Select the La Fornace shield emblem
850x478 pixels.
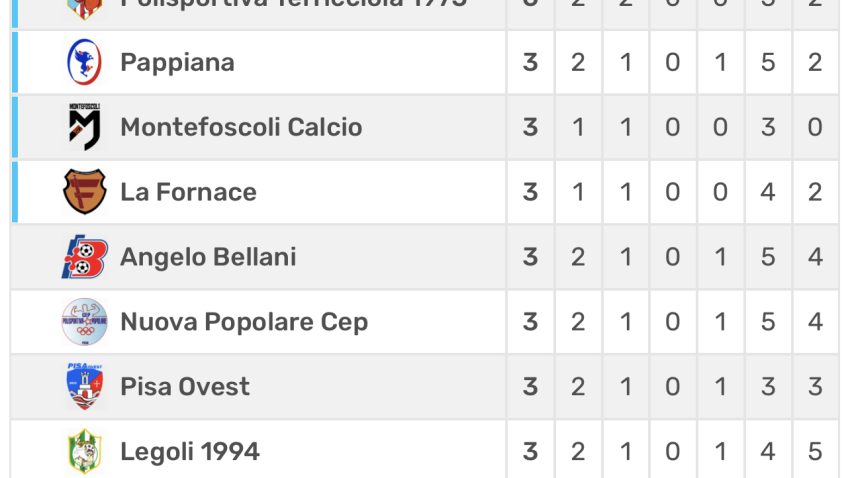(84, 192)
